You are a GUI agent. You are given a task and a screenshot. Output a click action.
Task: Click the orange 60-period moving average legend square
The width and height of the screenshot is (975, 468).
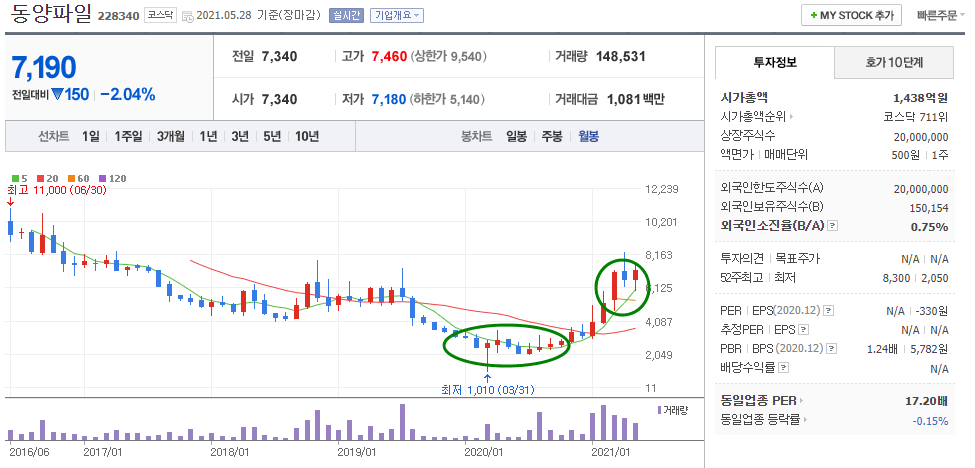(72, 178)
